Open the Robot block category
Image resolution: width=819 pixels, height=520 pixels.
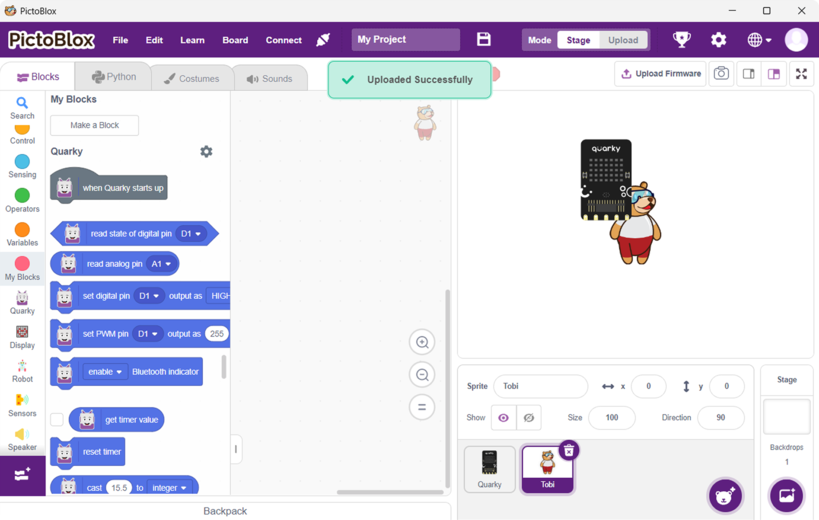coord(22,371)
